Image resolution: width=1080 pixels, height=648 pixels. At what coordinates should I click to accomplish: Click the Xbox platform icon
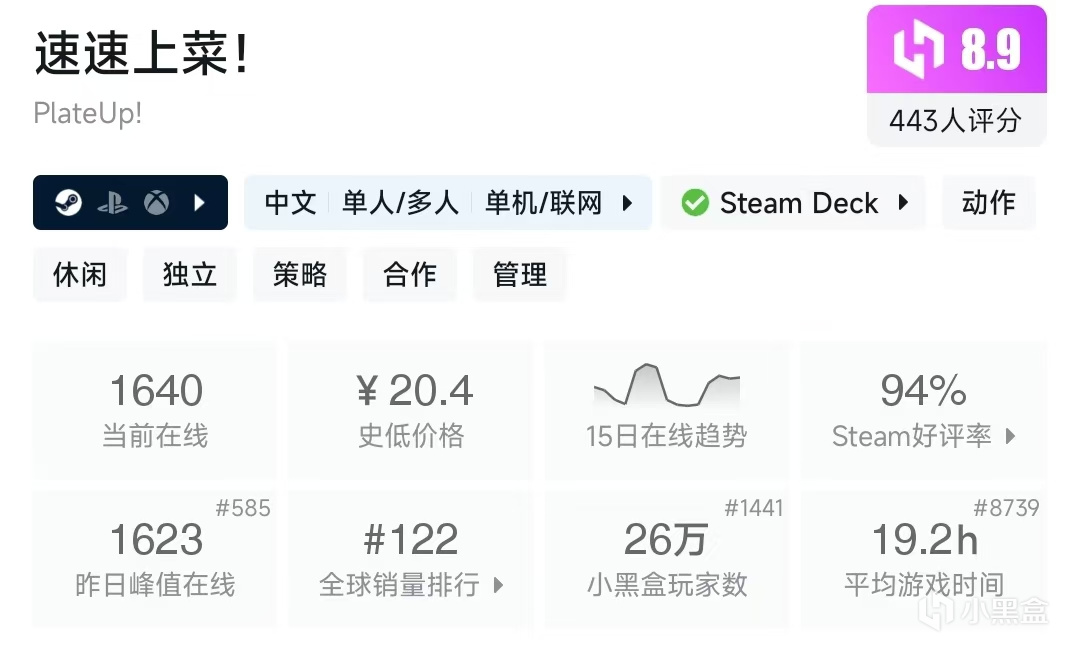point(156,203)
